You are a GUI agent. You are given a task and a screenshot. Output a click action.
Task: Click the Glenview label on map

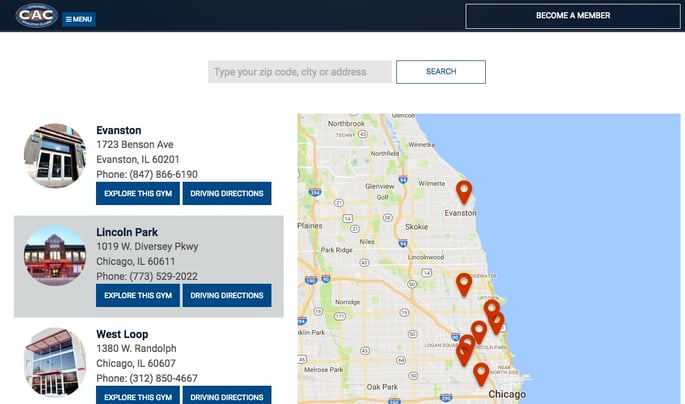click(380, 186)
